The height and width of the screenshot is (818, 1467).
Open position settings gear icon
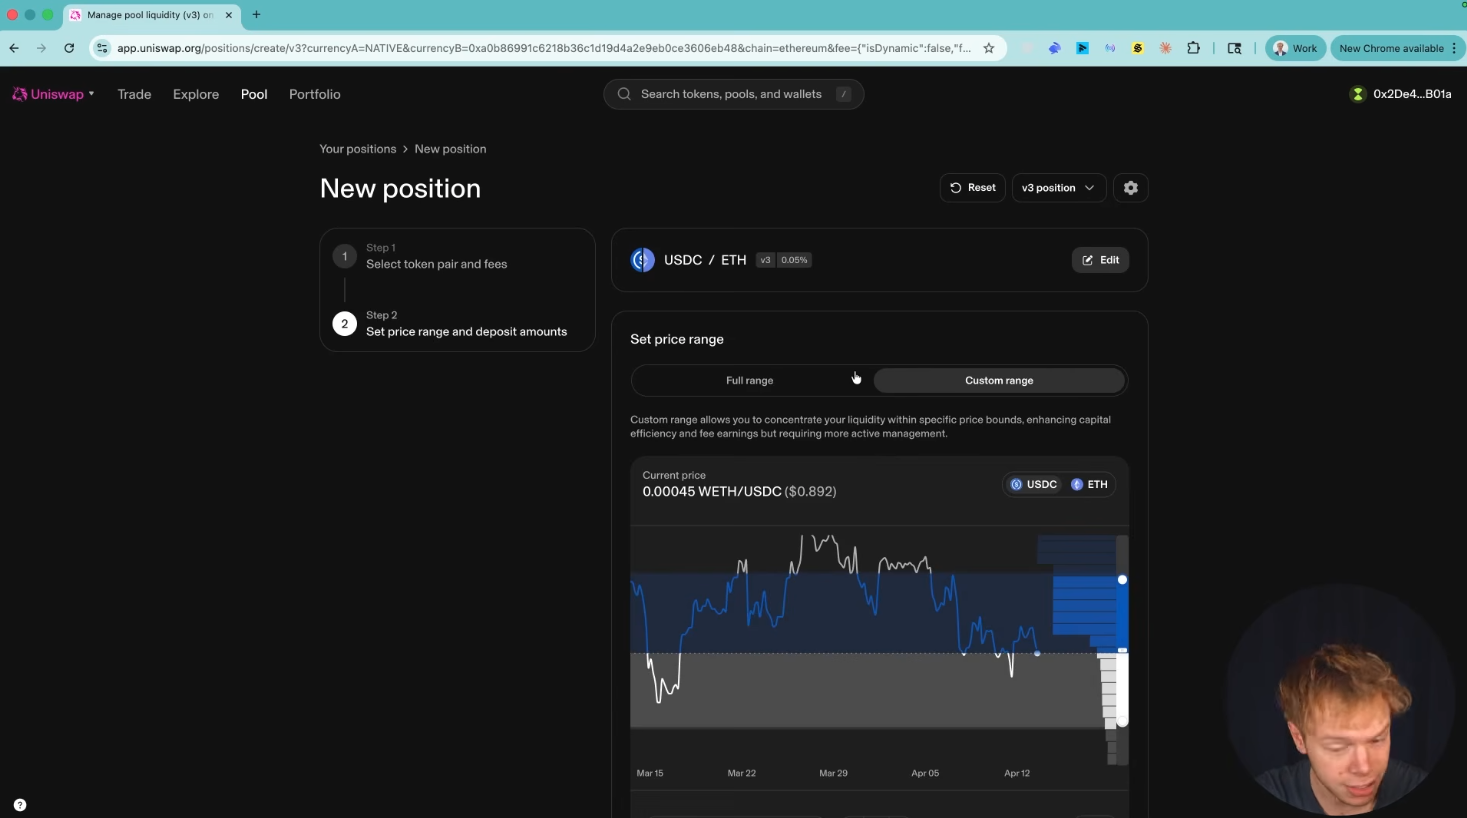[1131, 188]
